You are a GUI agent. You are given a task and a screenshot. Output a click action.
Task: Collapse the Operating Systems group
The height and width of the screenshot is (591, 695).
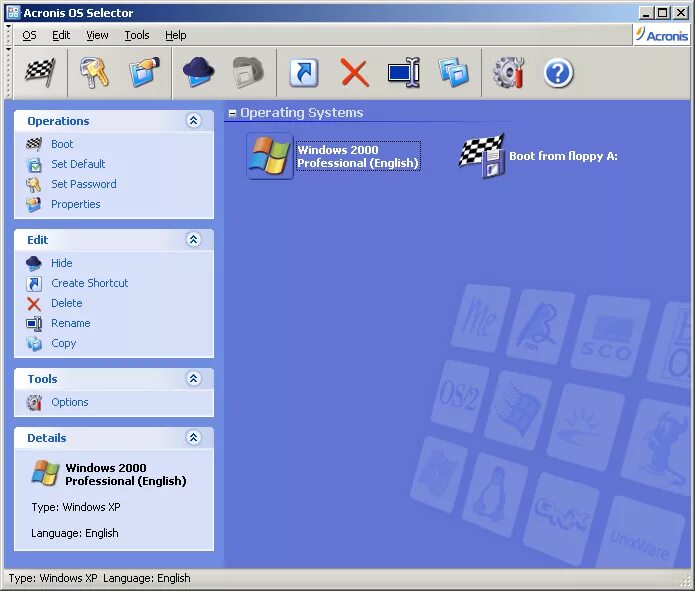232,113
